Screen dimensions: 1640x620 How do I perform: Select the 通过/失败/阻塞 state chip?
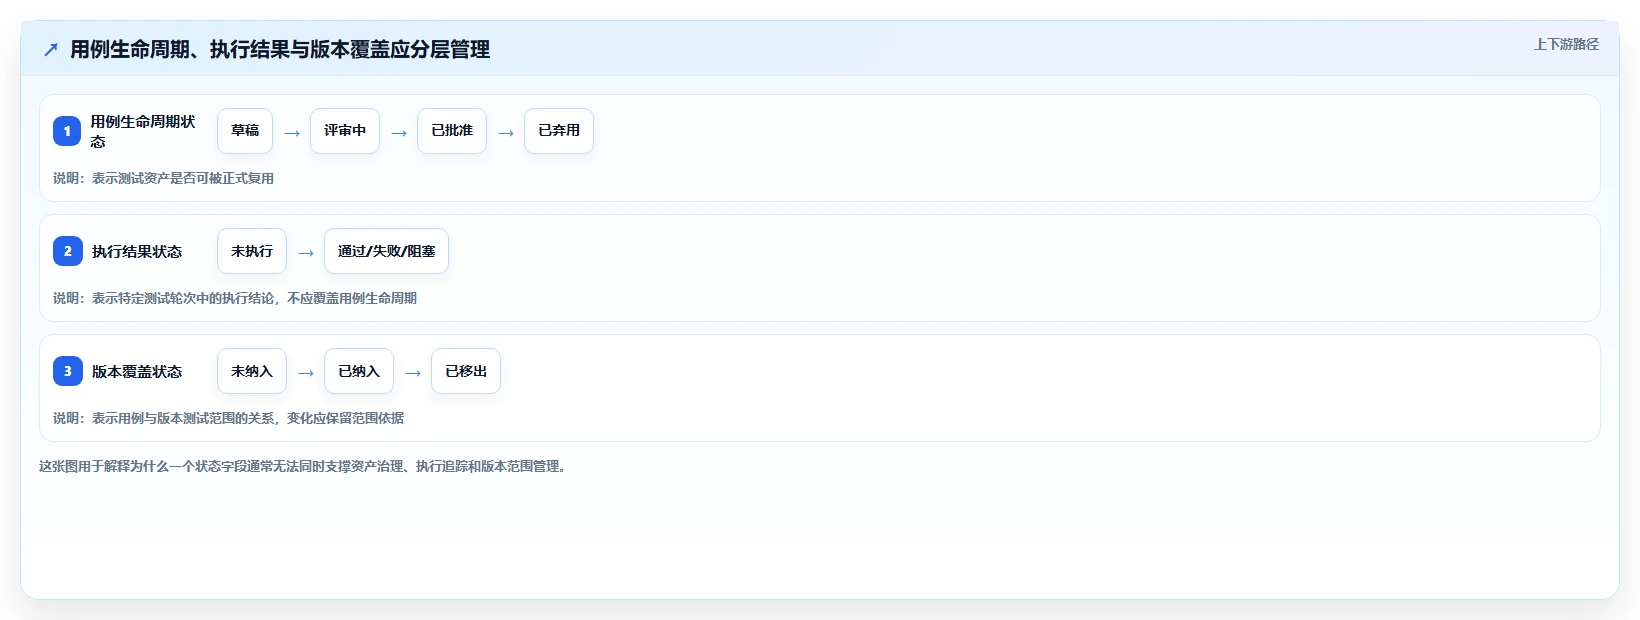click(386, 251)
